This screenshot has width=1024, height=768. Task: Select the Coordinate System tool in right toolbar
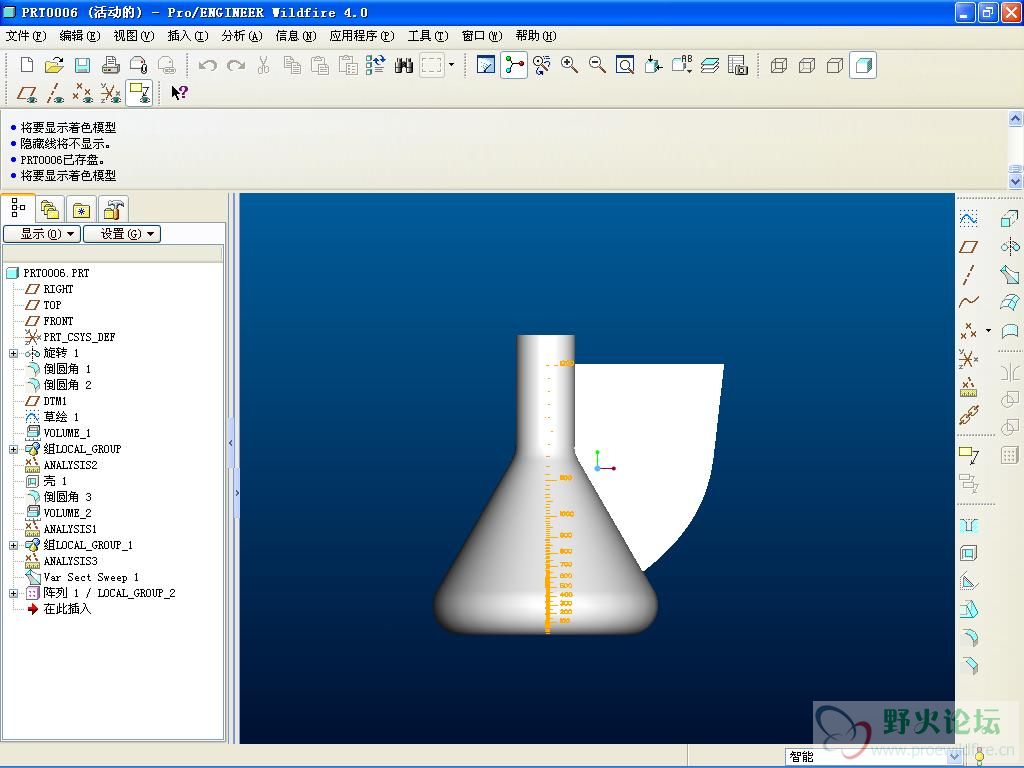[x=968, y=359]
